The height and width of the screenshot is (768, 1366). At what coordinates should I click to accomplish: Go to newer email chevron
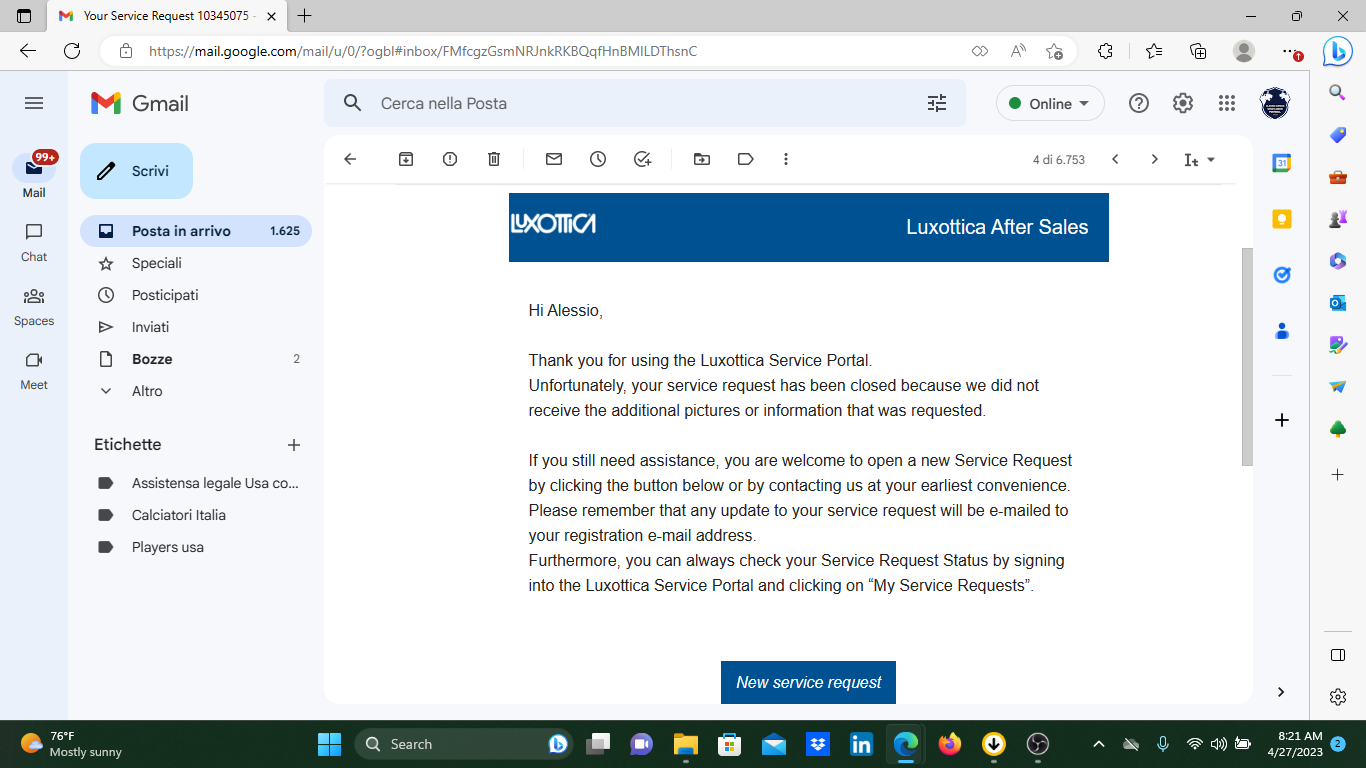1115,159
